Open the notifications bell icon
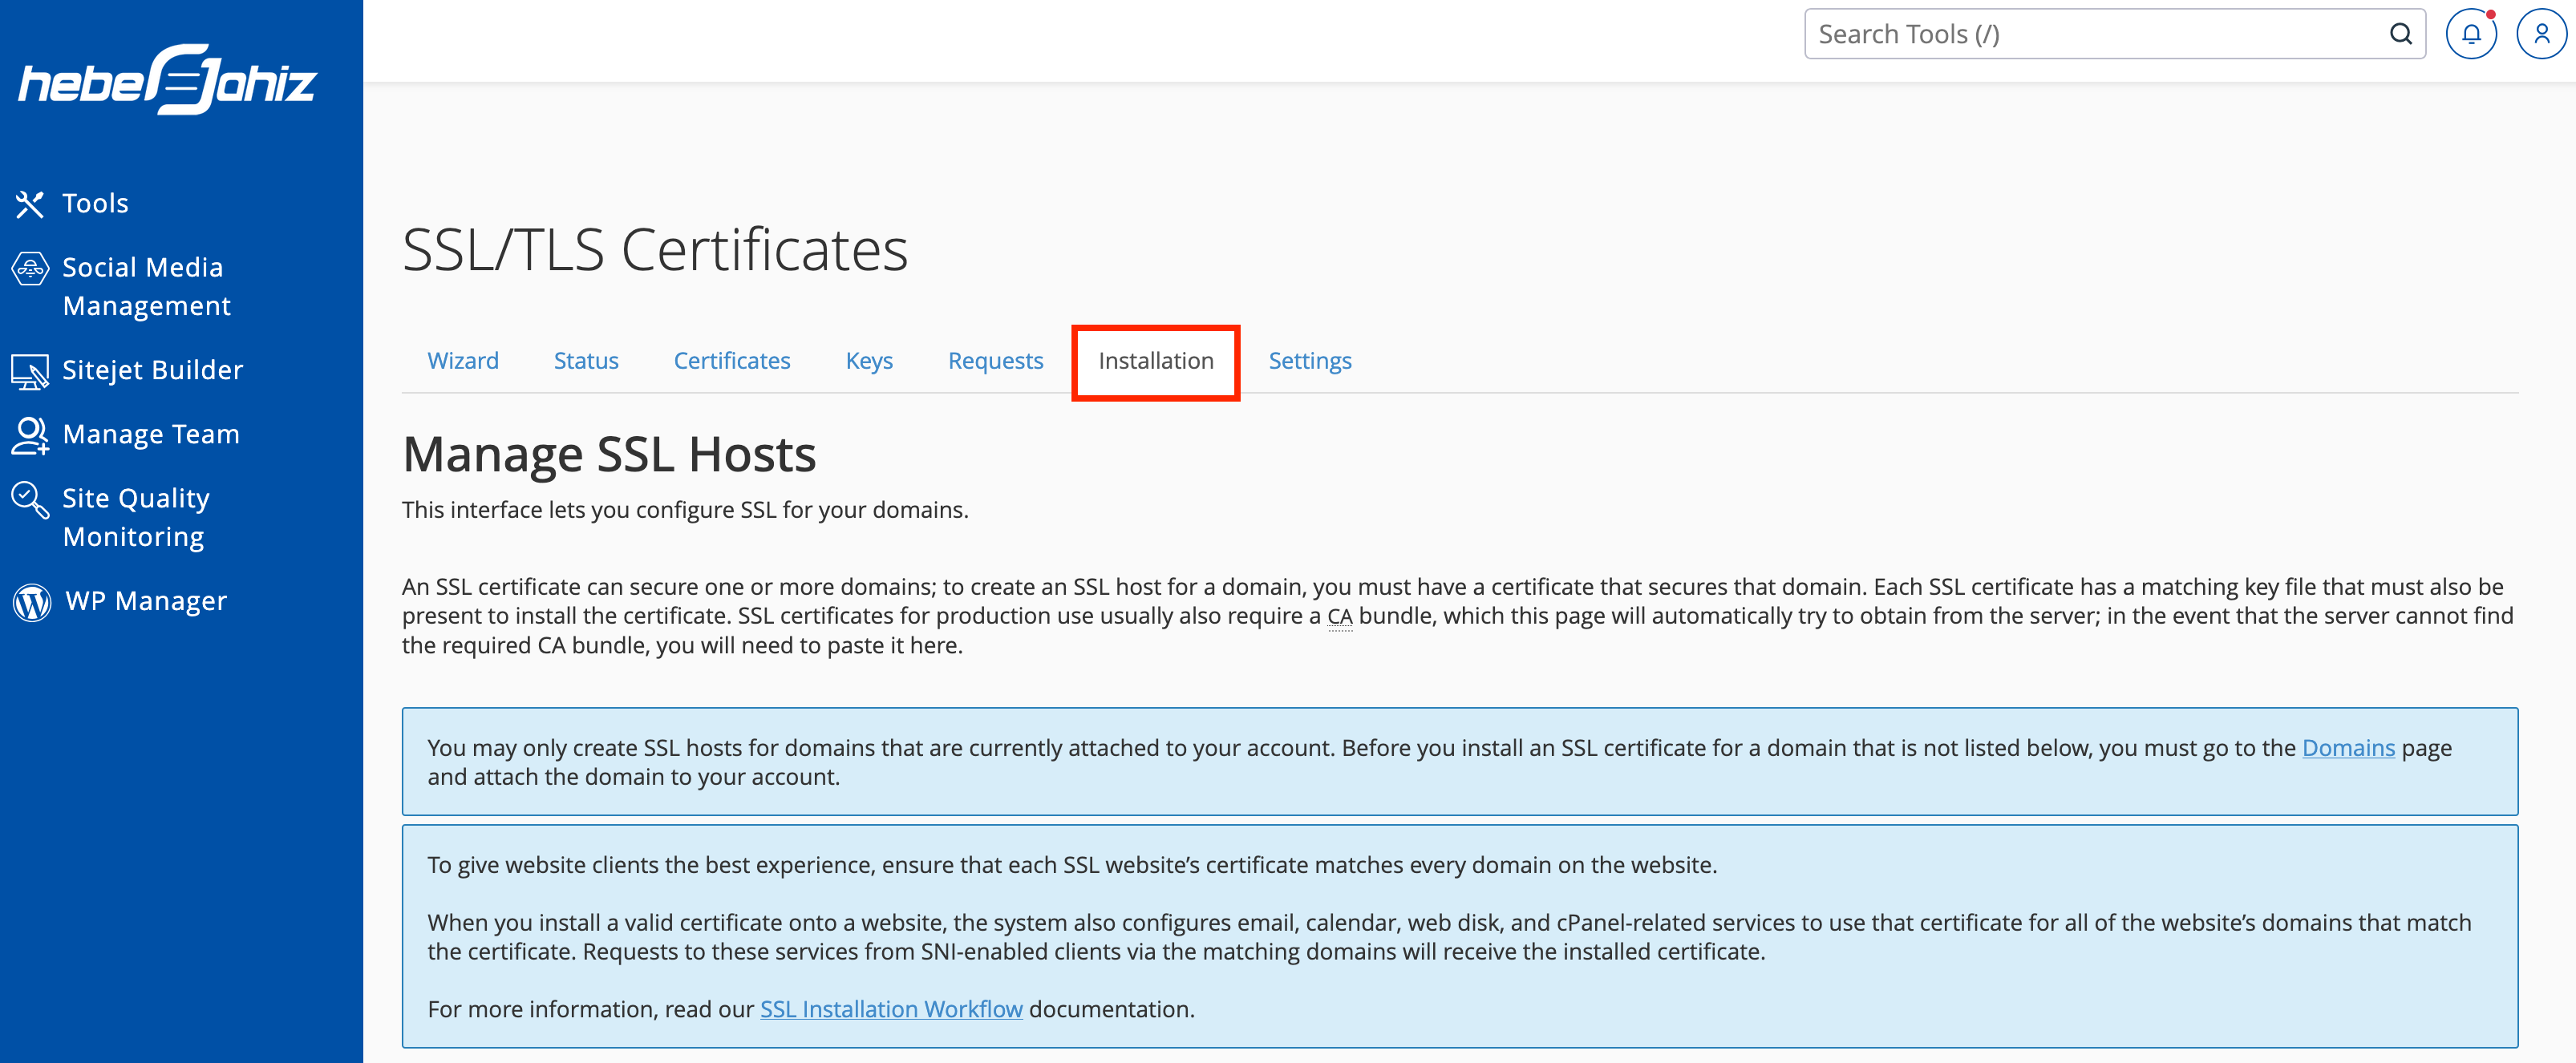The image size is (2576, 1063). click(x=2471, y=35)
